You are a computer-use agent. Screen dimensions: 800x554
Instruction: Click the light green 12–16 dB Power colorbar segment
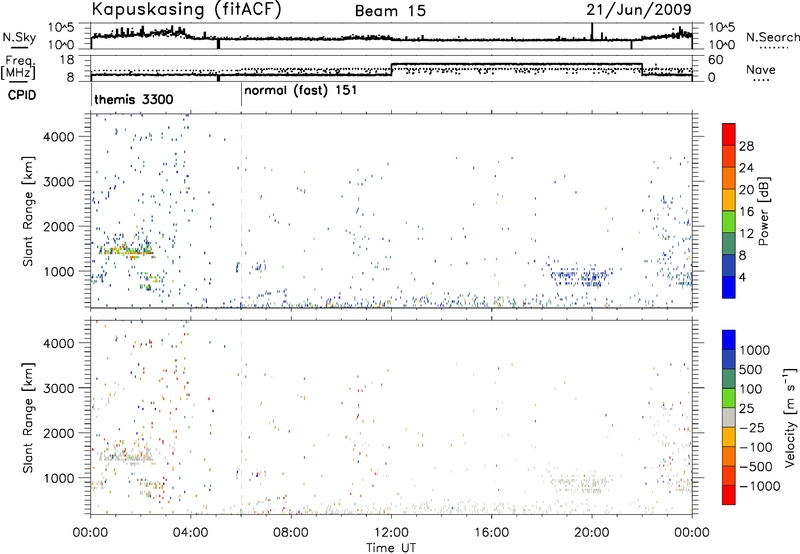pos(729,221)
